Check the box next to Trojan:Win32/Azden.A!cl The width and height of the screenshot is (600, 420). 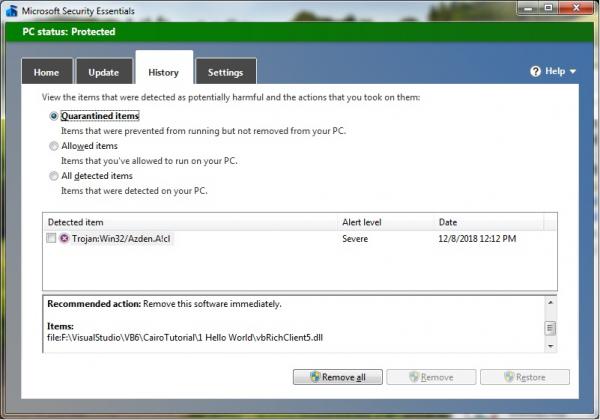pos(51,238)
